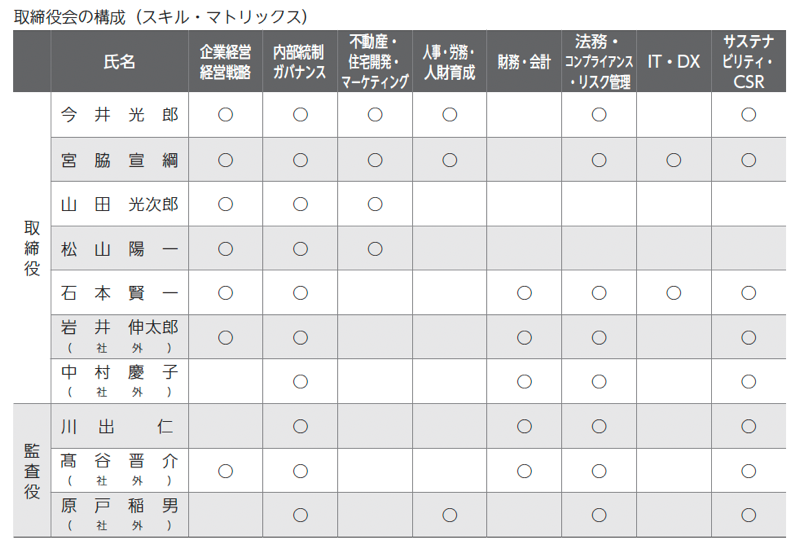Click the 監査役 row group label

pos(32,471)
